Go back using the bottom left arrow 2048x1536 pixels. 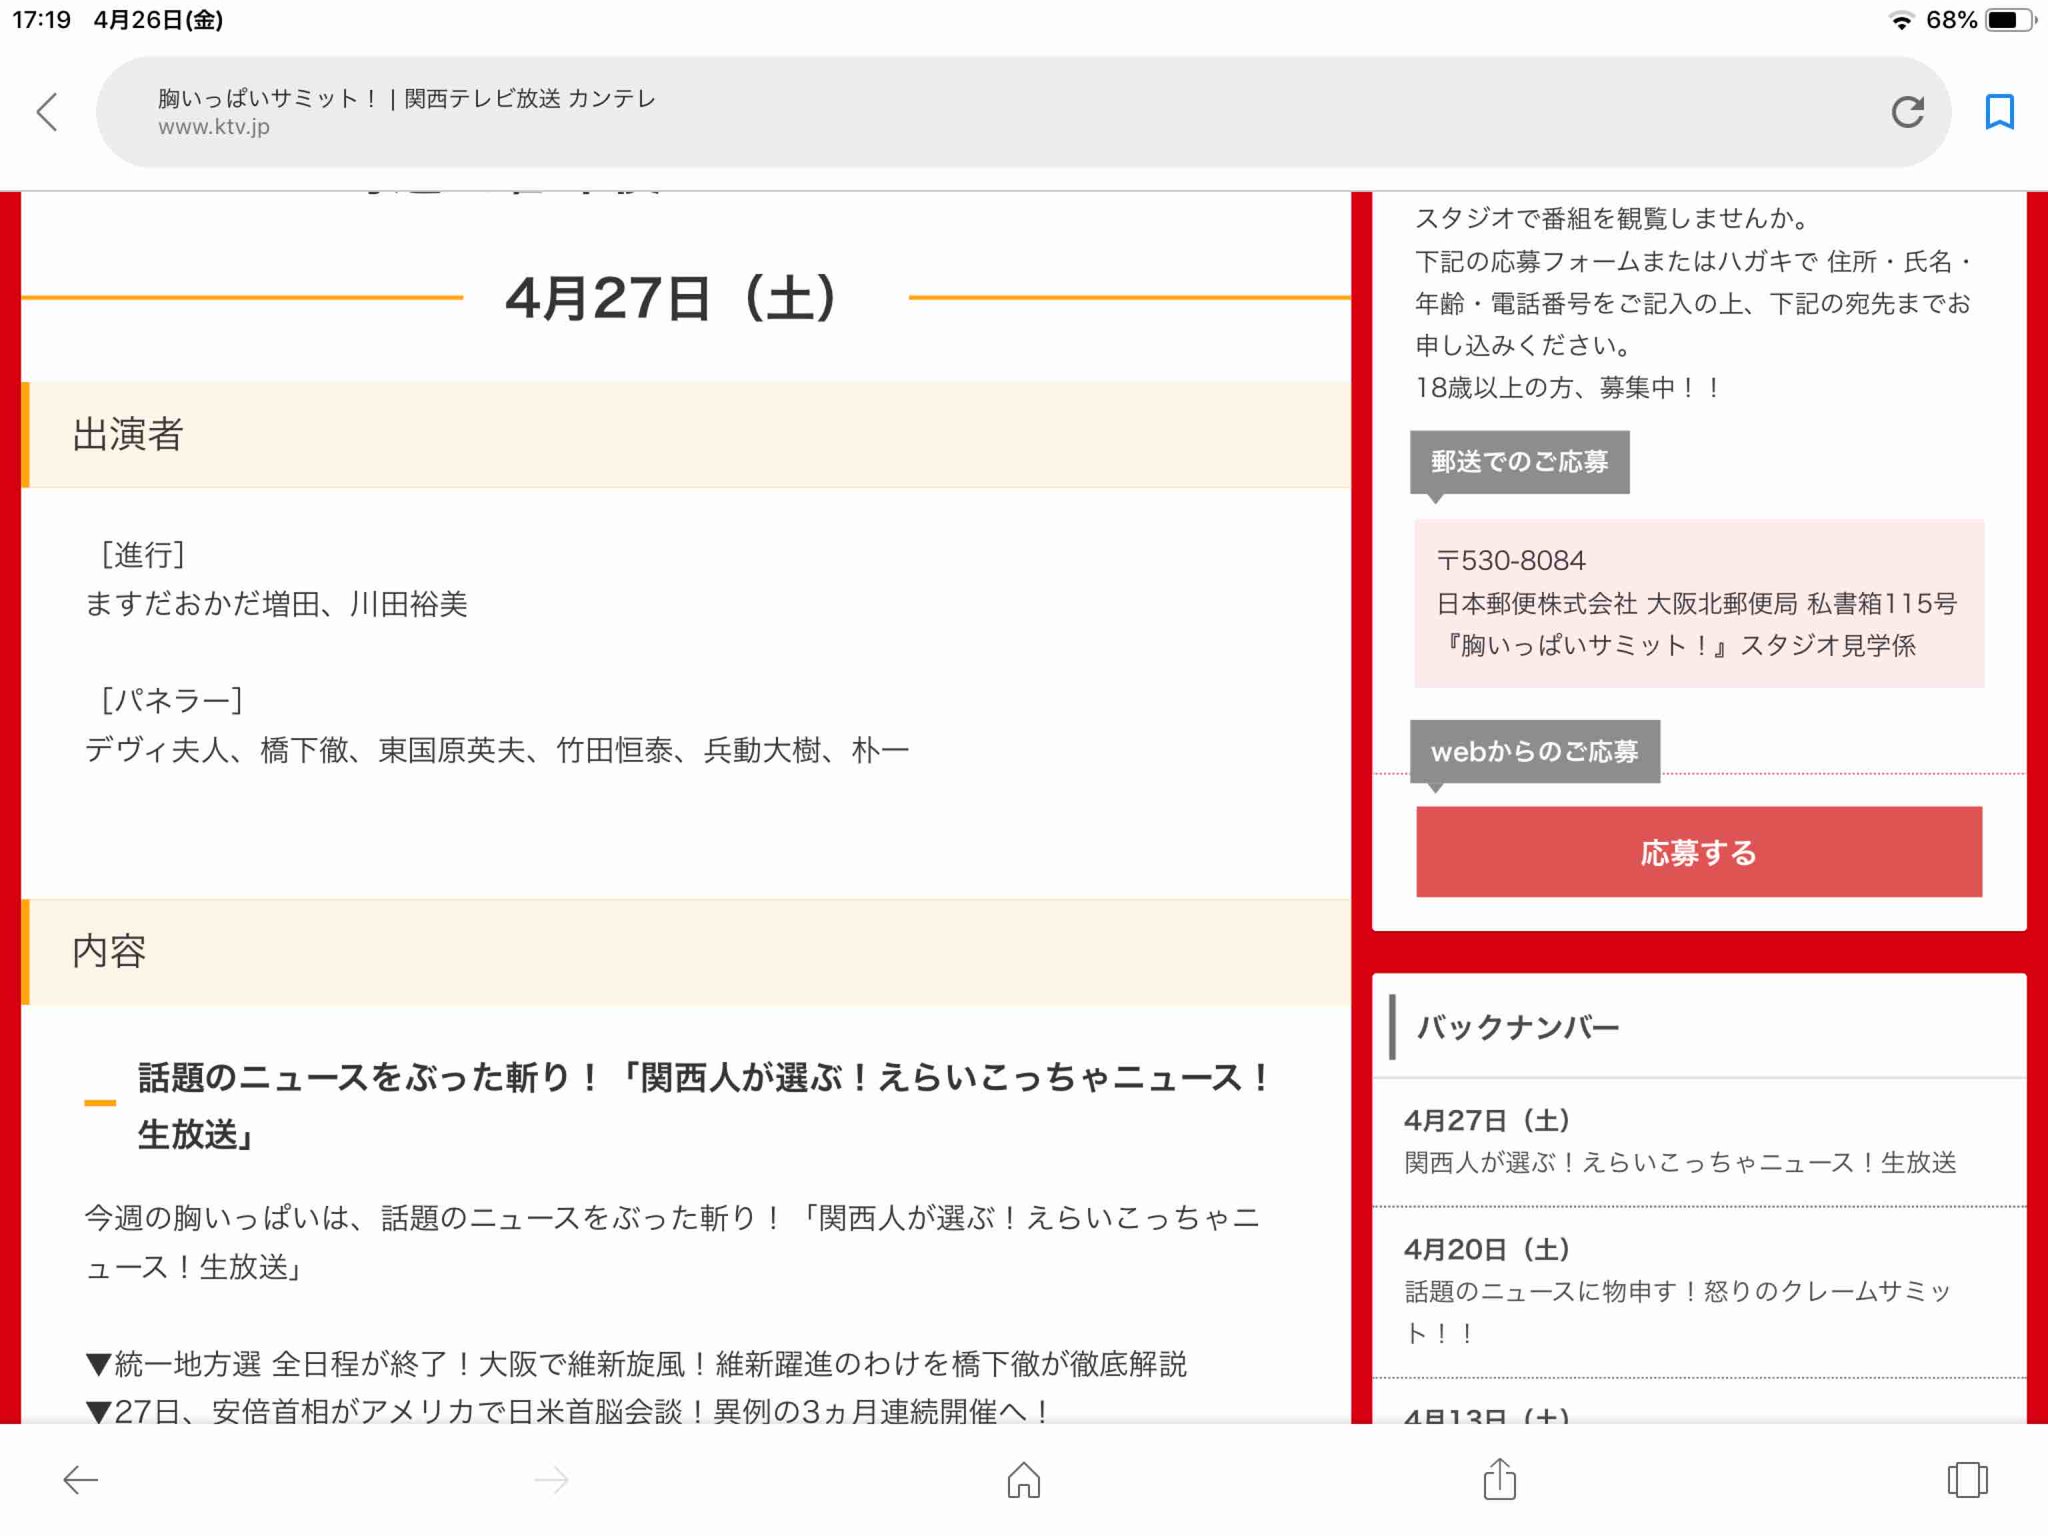[x=80, y=1480]
